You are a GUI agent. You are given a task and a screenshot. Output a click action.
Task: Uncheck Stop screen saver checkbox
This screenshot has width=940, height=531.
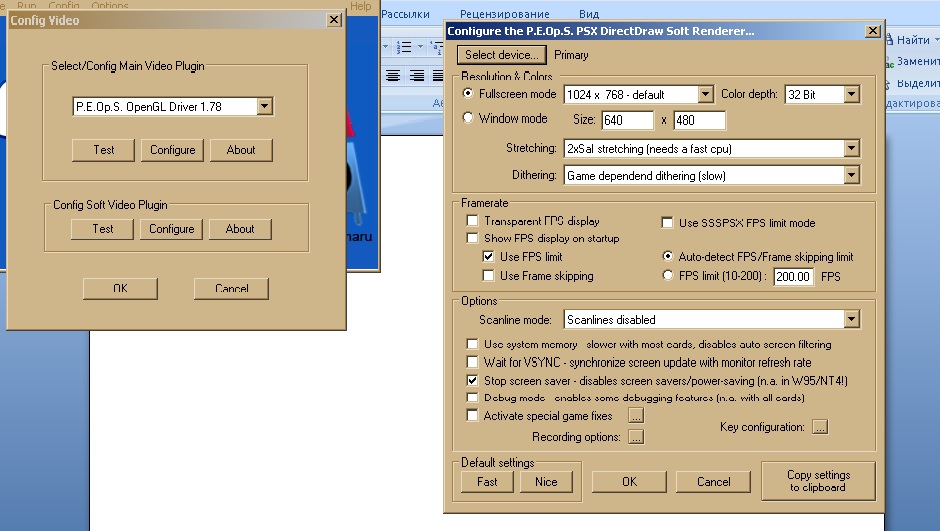click(472, 381)
